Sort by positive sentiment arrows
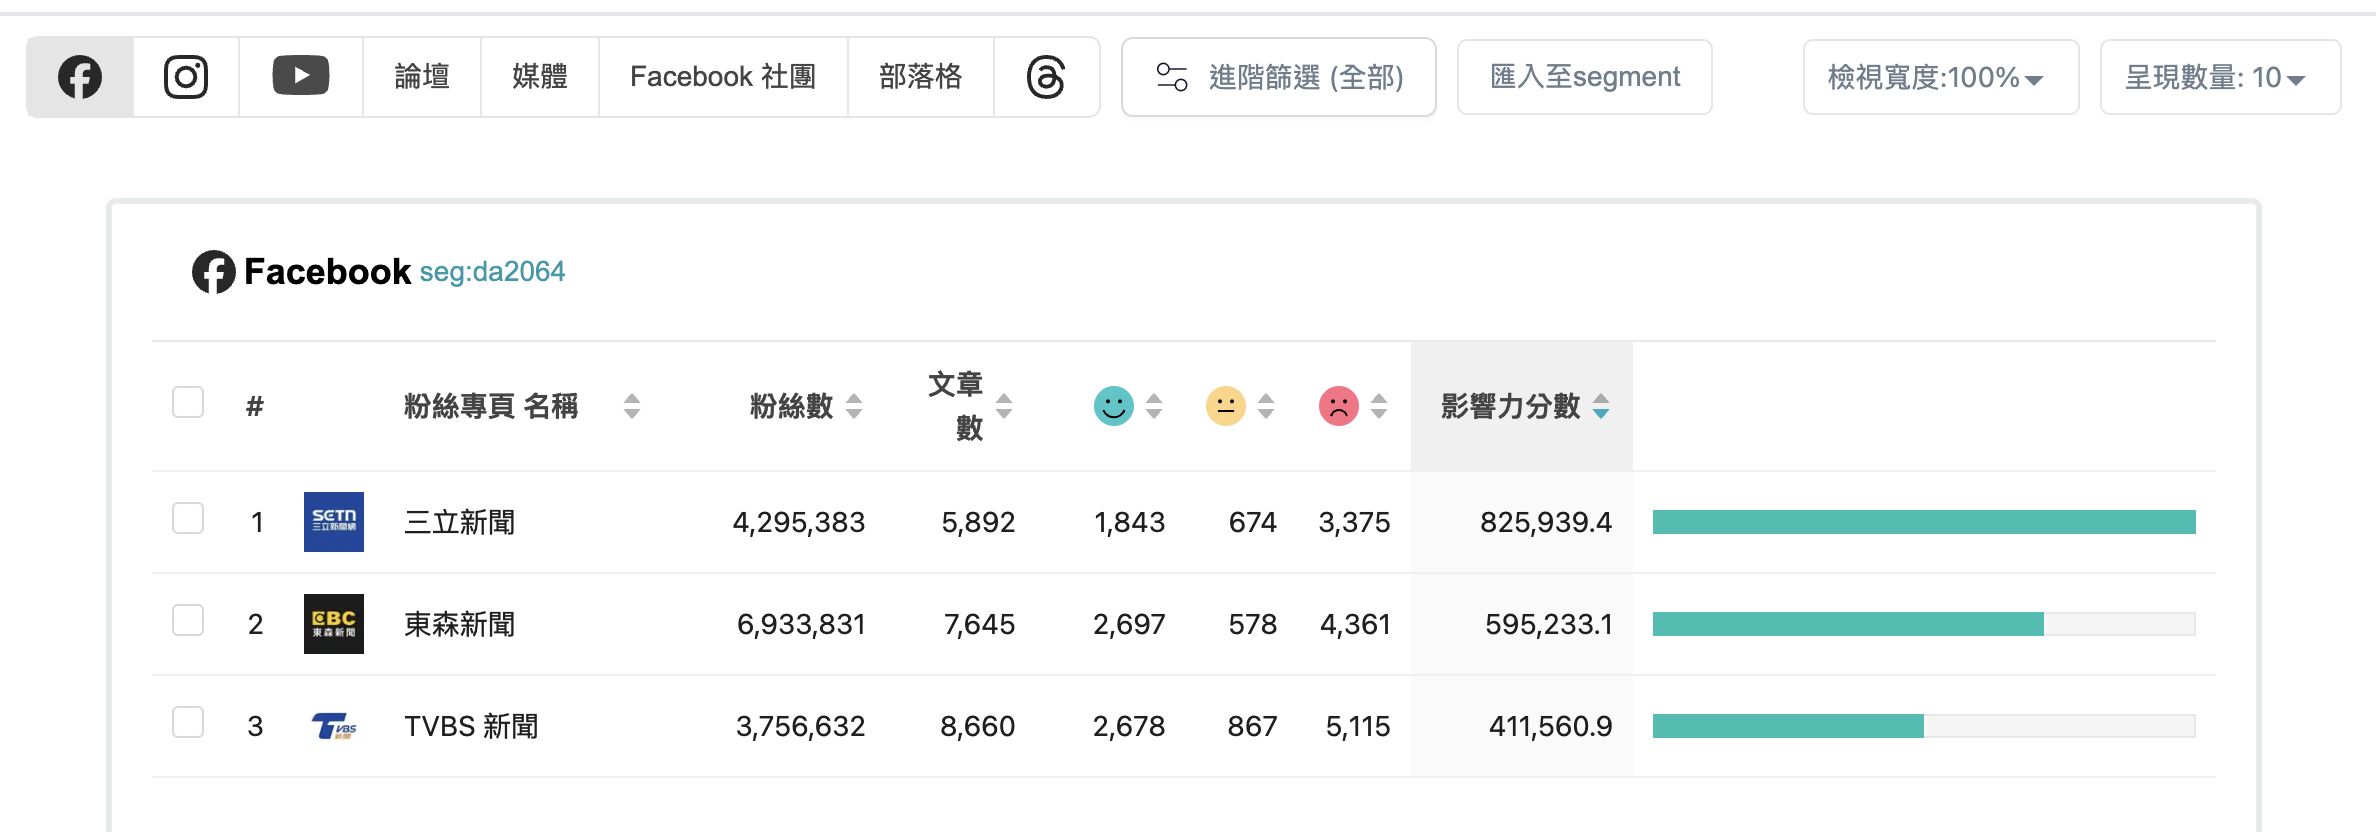 1154,406
